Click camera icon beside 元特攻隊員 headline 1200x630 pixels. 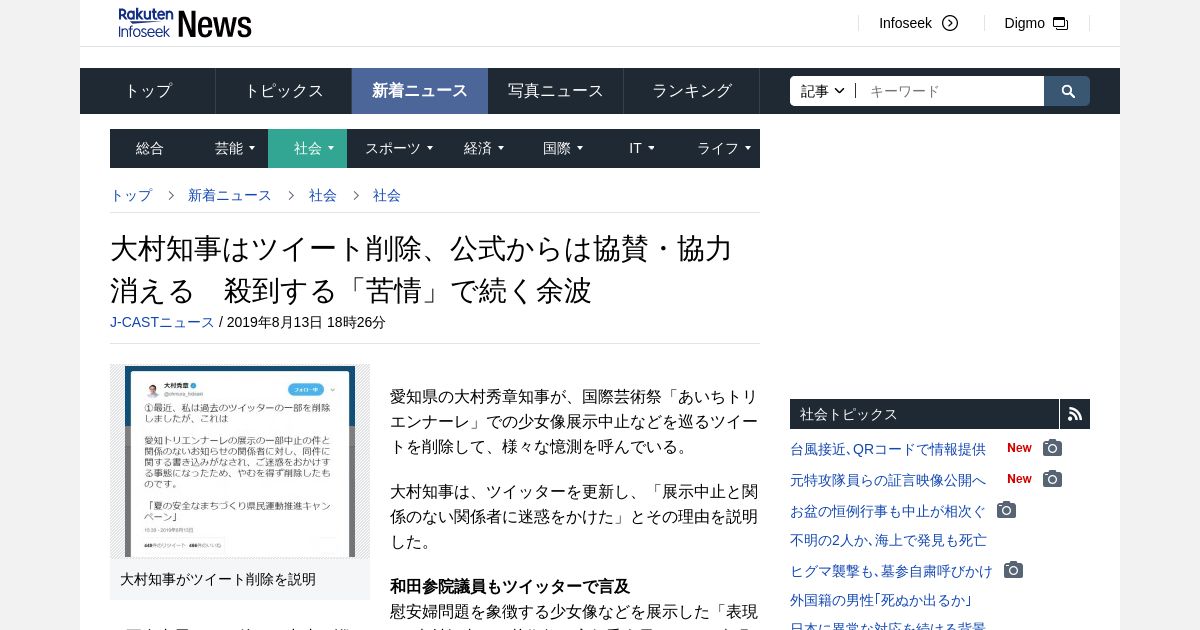(1052, 479)
